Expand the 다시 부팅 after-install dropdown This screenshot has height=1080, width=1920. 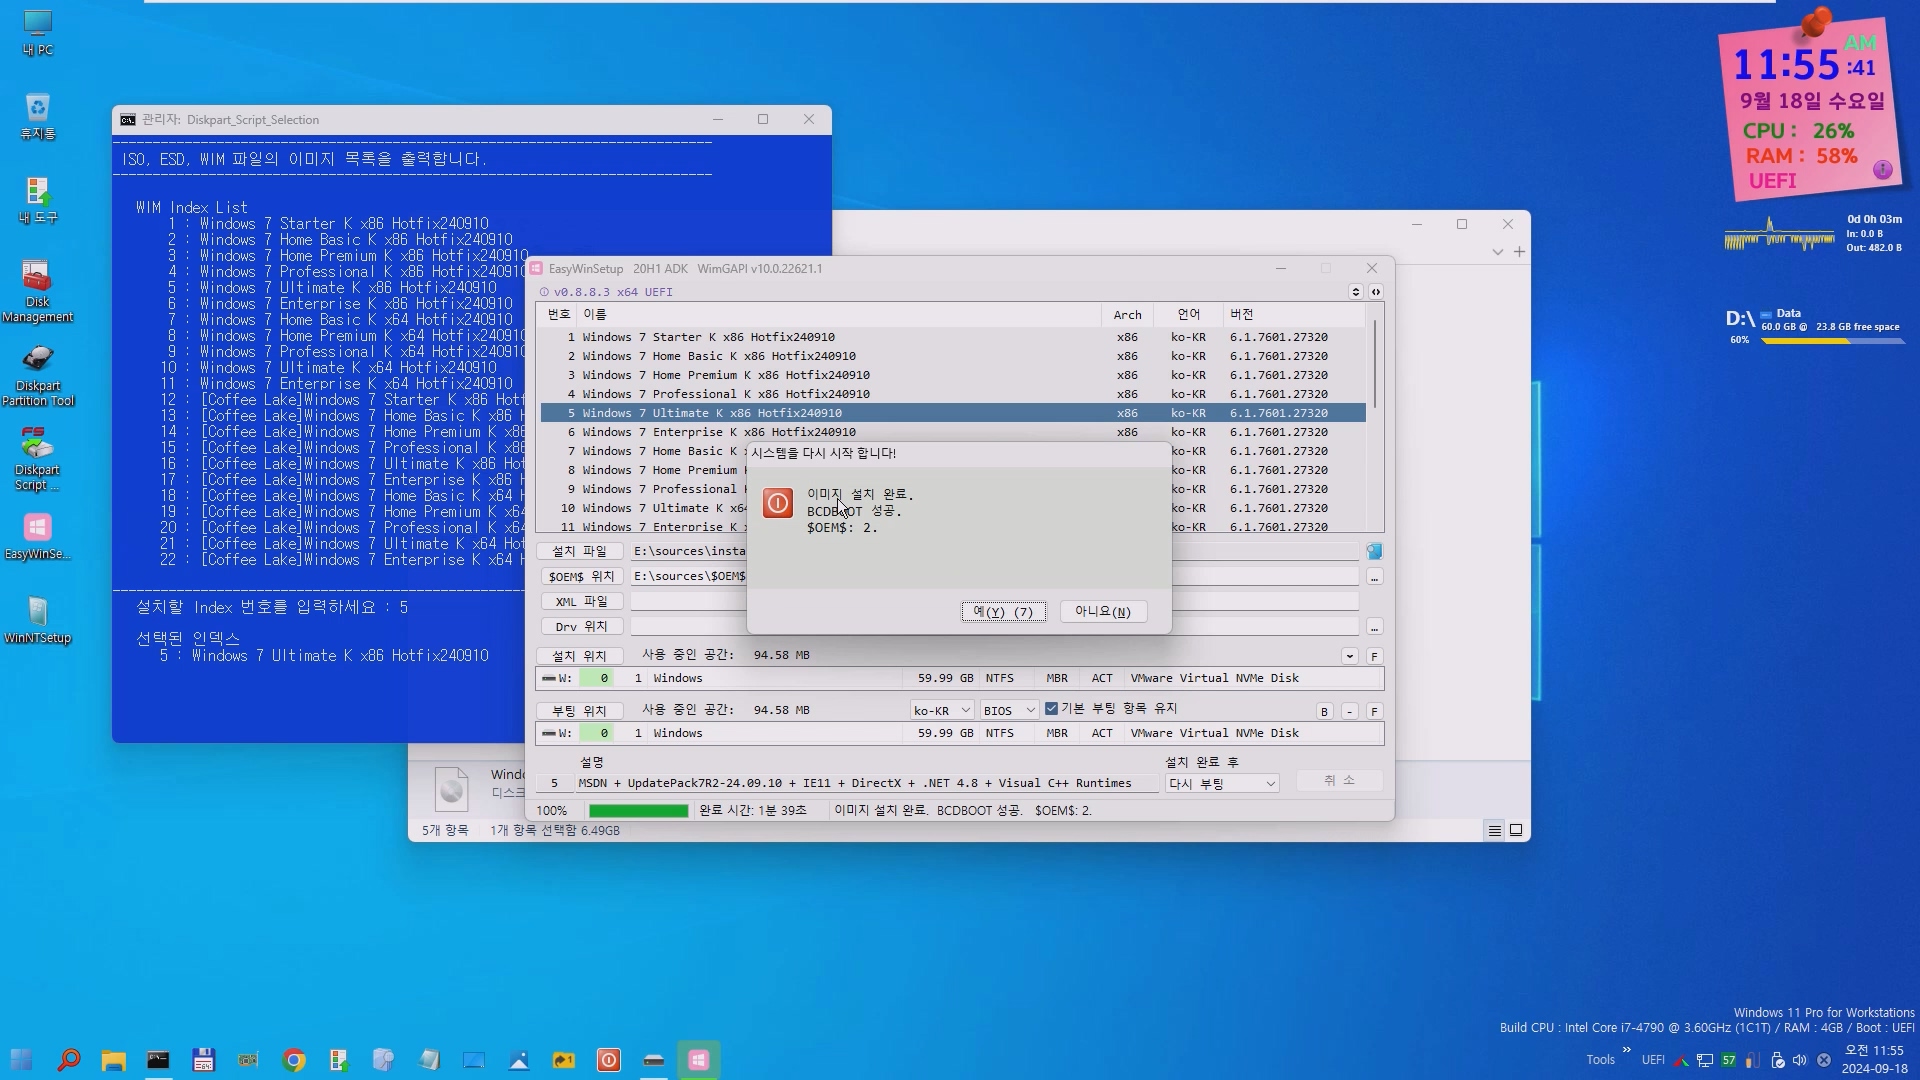coord(1222,783)
